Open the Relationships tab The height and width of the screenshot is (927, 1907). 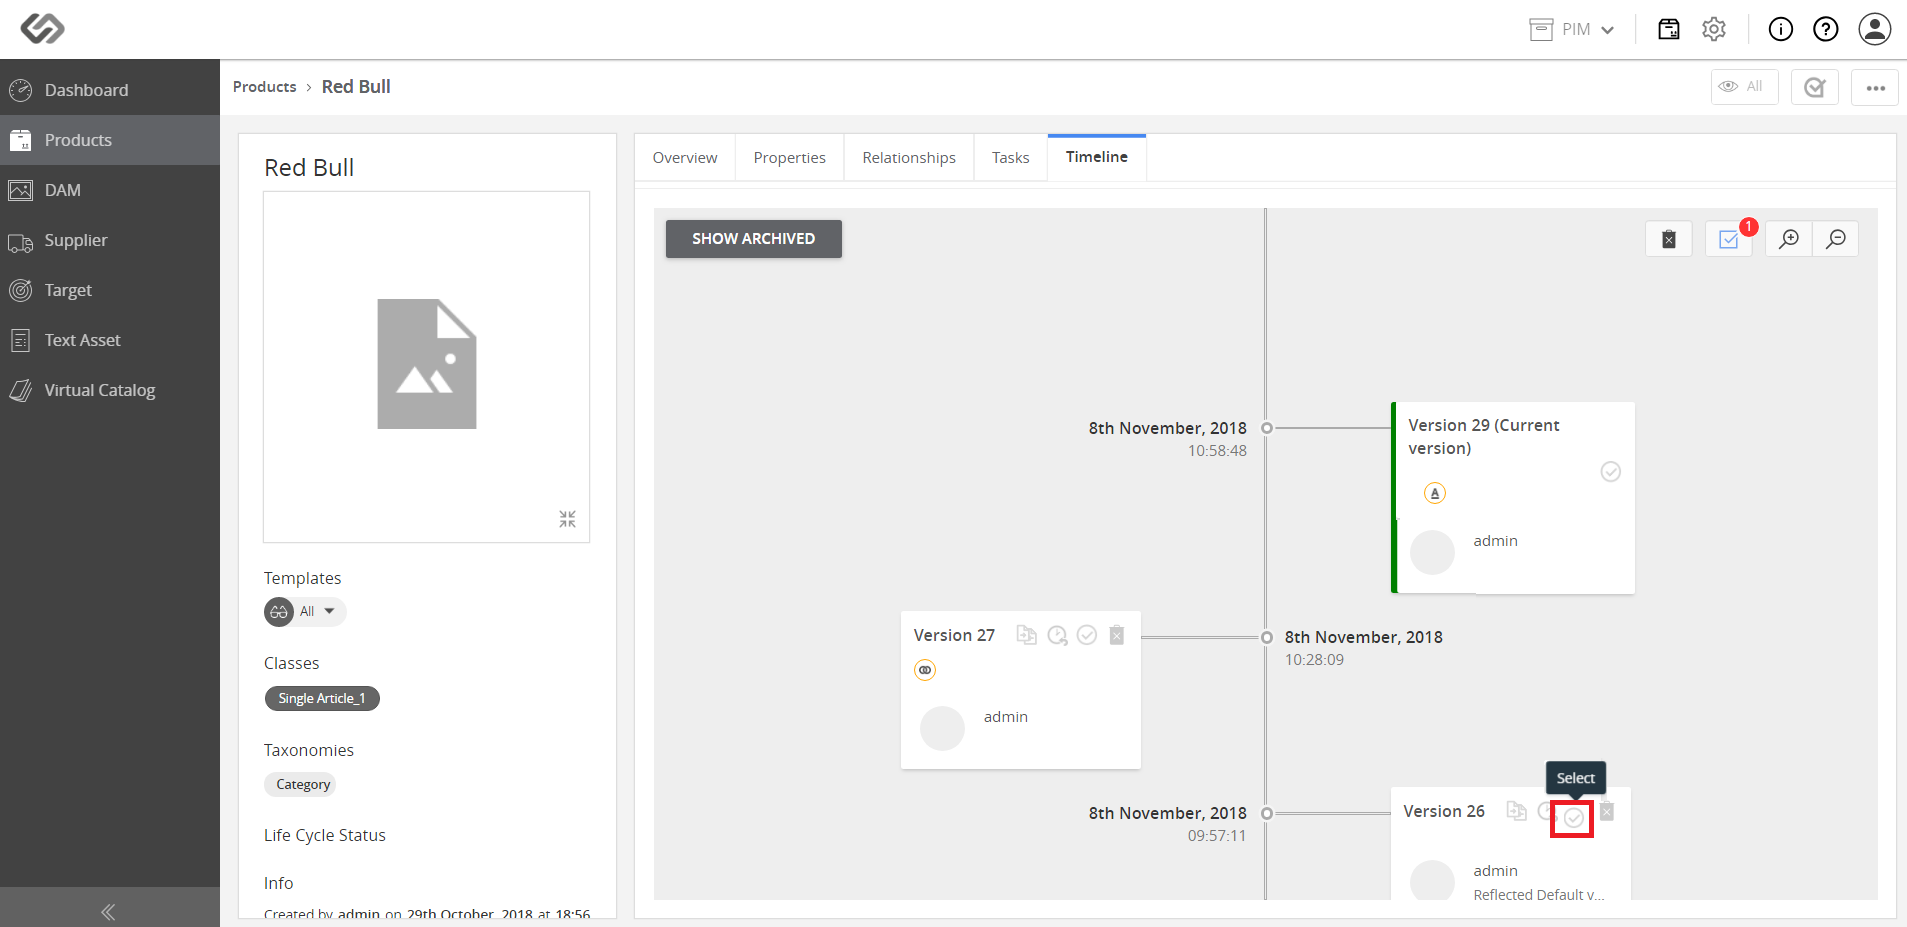pos(909,158)
